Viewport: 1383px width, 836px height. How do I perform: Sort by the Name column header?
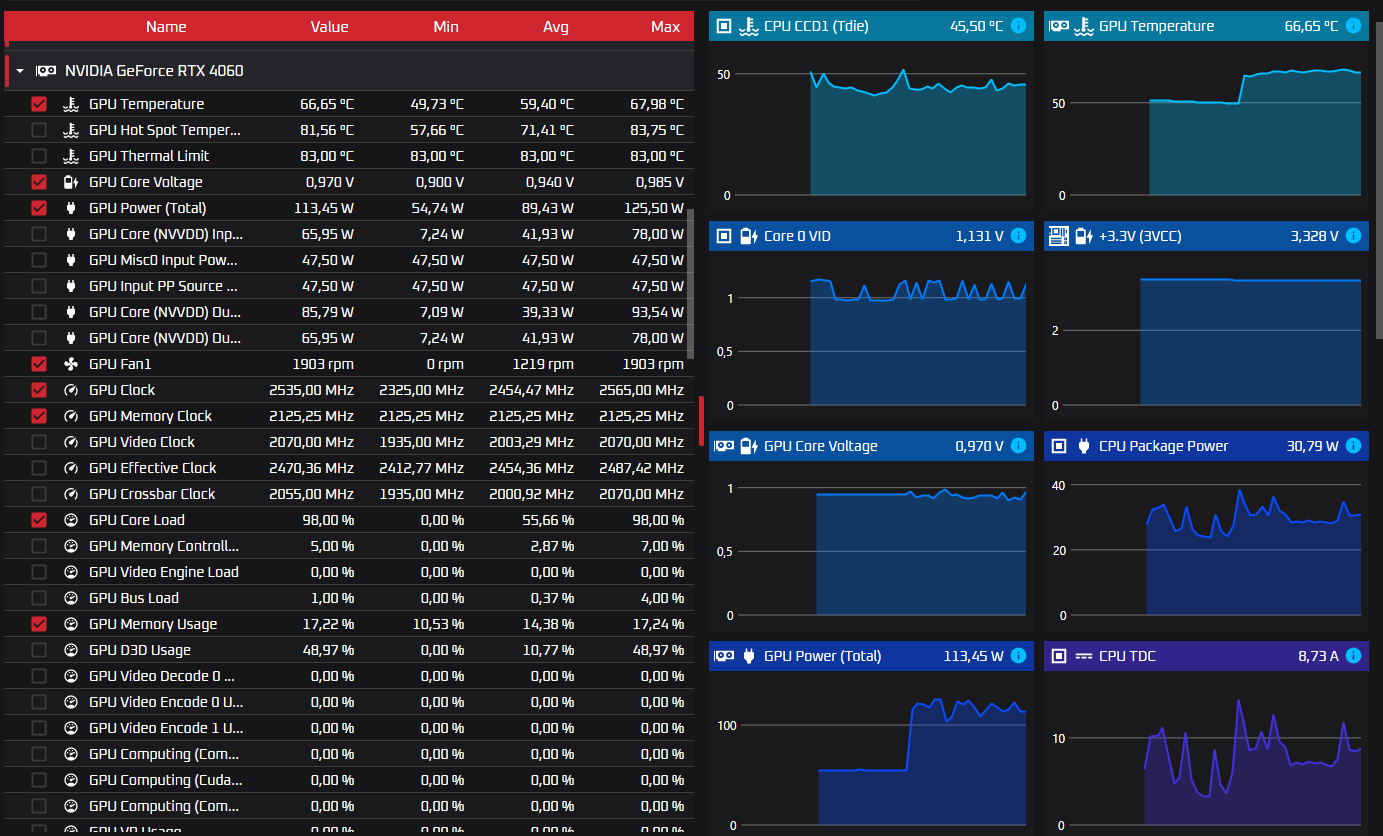click(166, 27)
